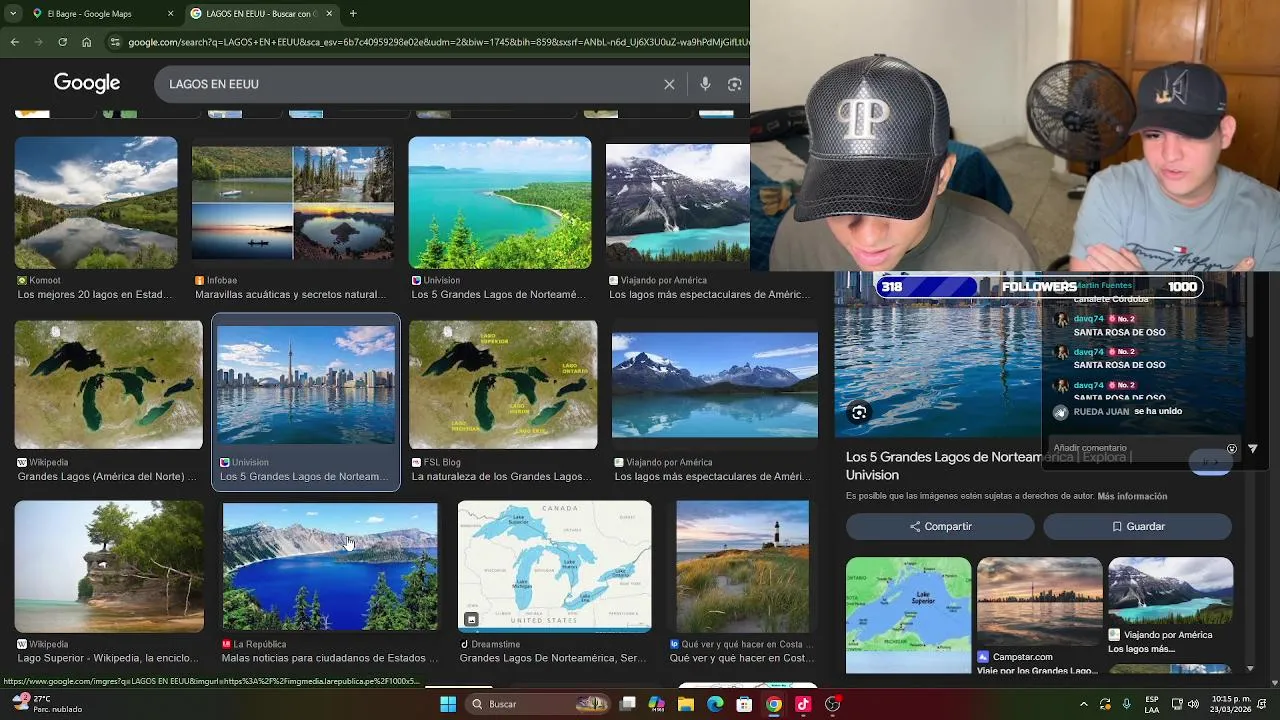
Task: Open the Campstar.com sunset skyline related image
Action: [x=1040, y=601]
